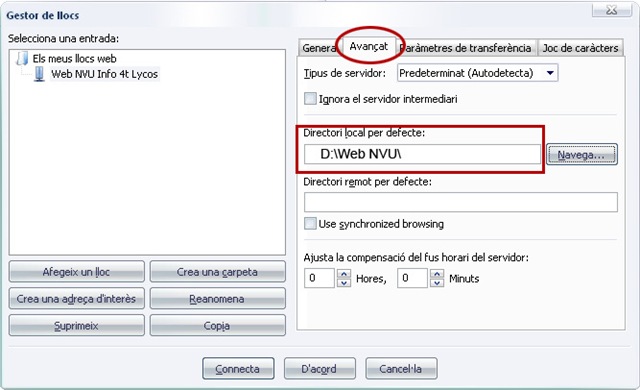Decrease the Minuts timezone offset
Image resolution: width=640 pixels, height=390 pixels.
pos(437,283)
